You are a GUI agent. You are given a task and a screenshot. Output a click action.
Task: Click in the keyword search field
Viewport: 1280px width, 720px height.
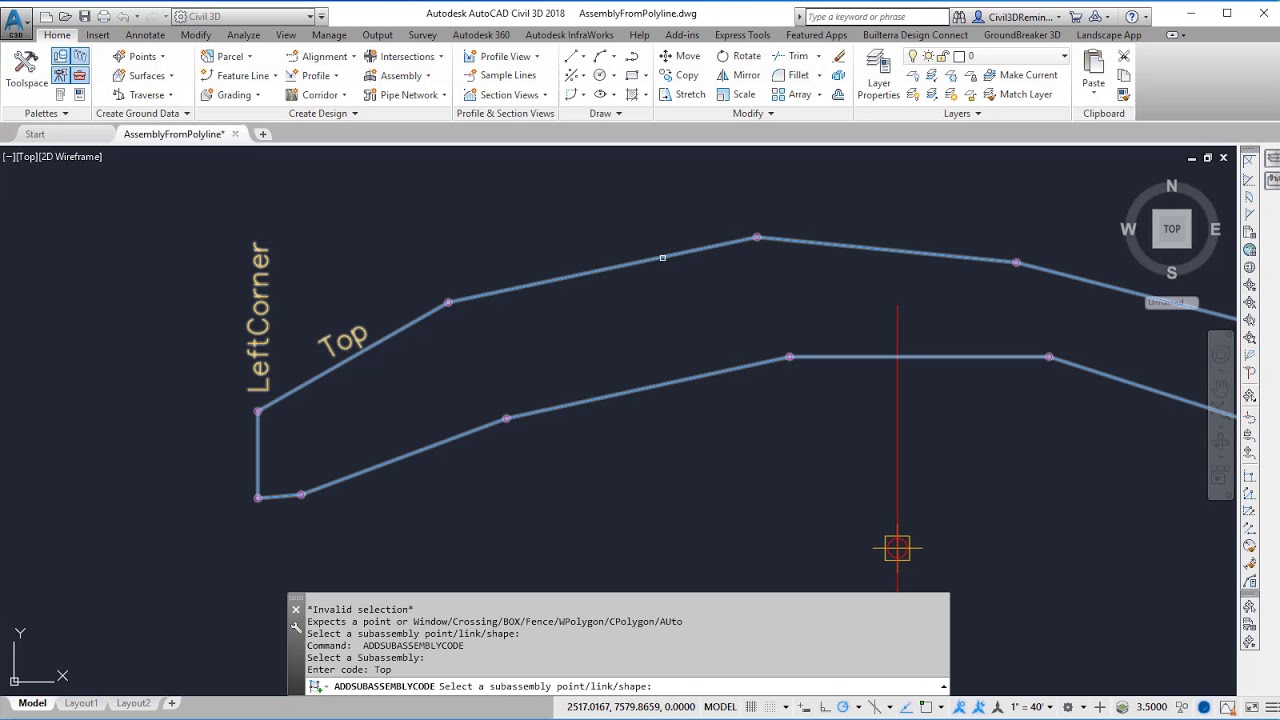(877, 16)
